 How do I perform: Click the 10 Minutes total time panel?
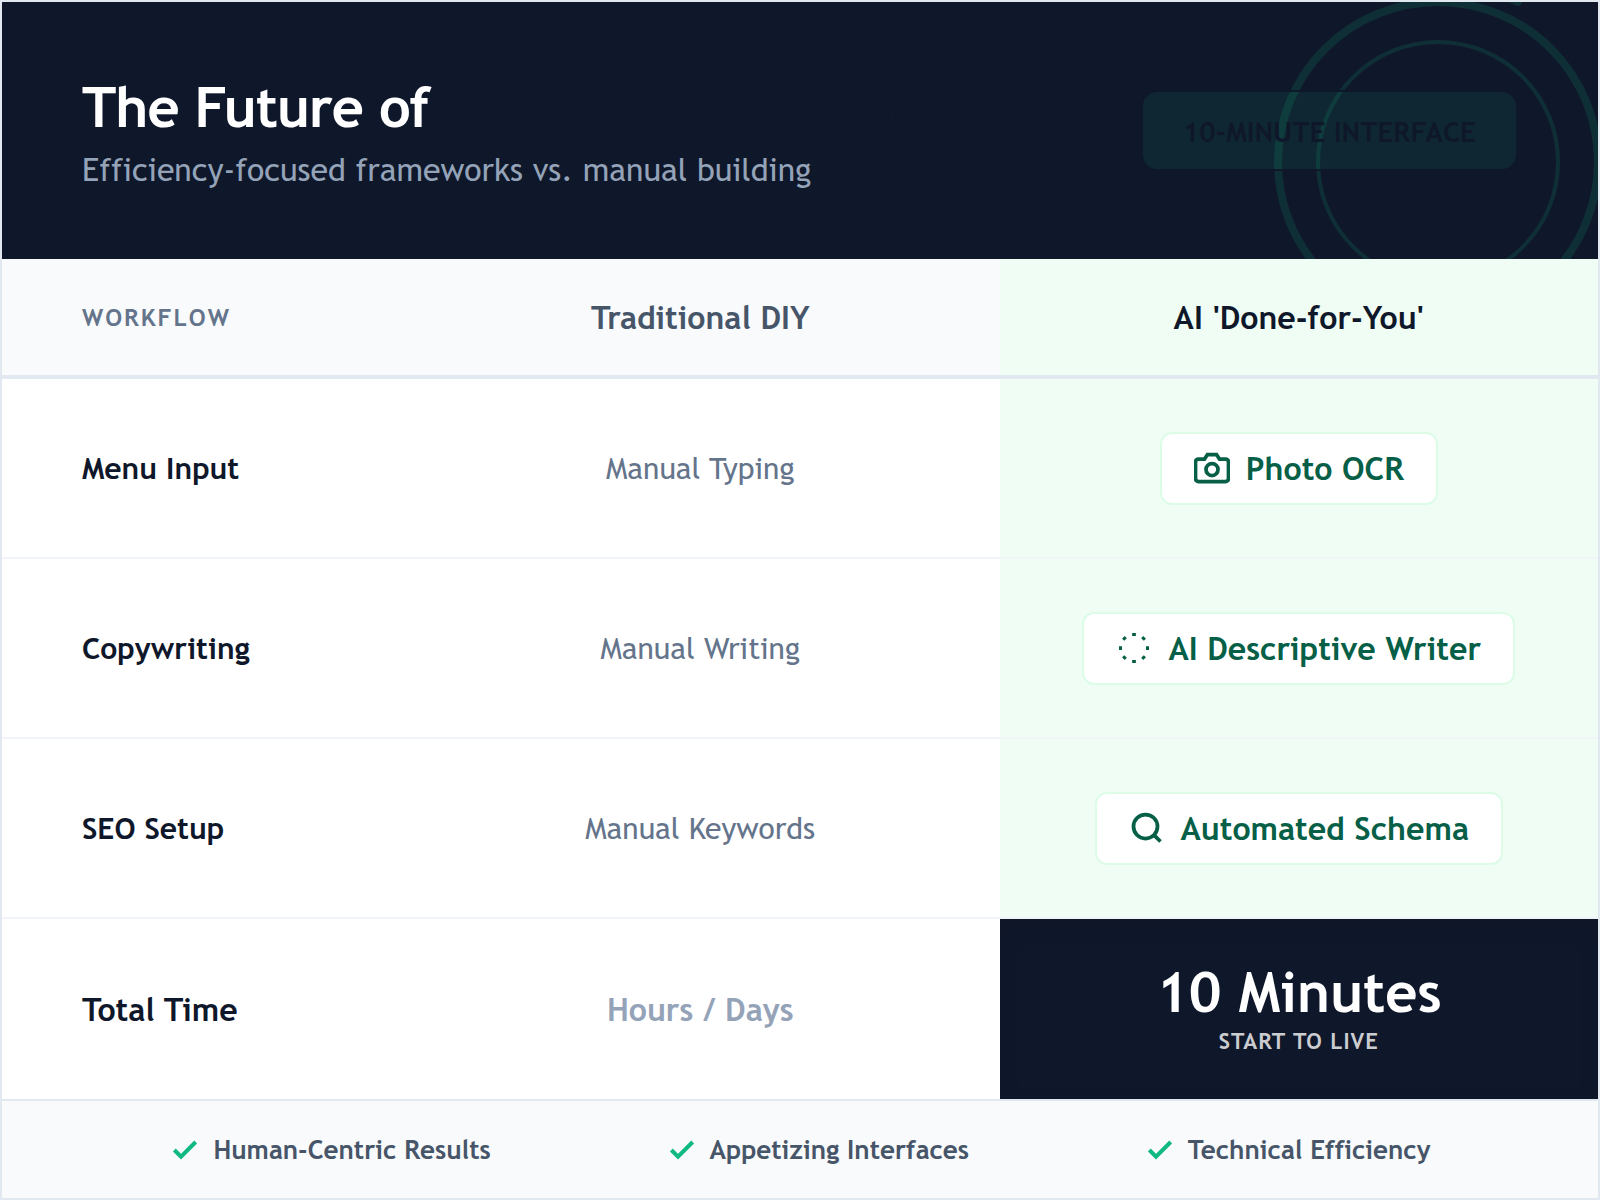1299,1009
